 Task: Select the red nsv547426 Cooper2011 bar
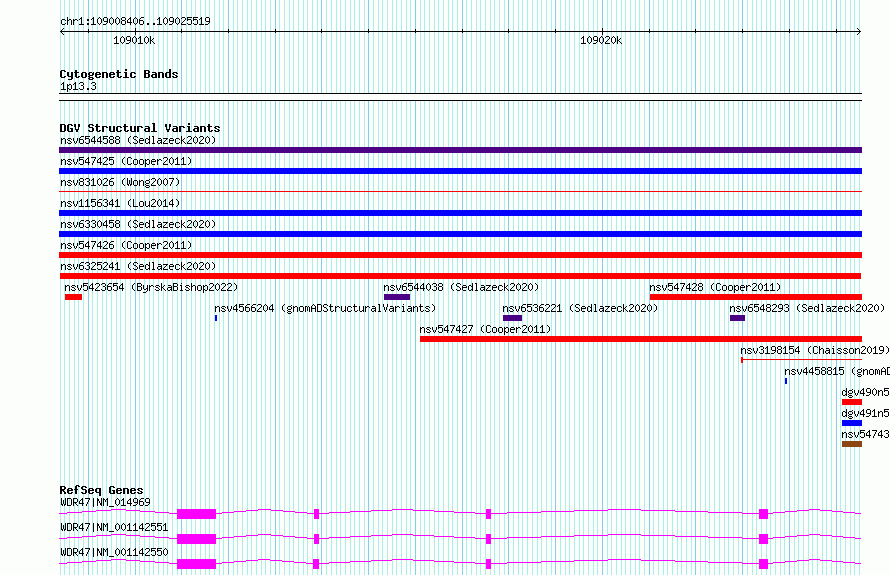[460, 255]
